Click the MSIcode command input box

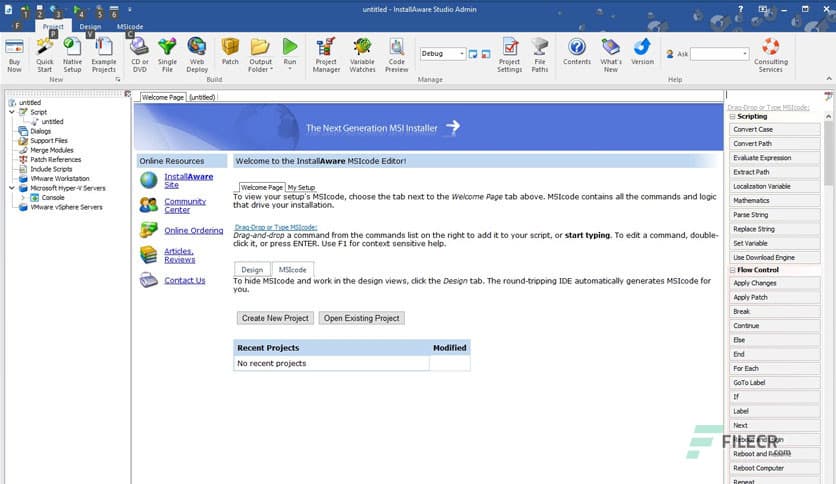pyautogui.click(x=774, y=95)
